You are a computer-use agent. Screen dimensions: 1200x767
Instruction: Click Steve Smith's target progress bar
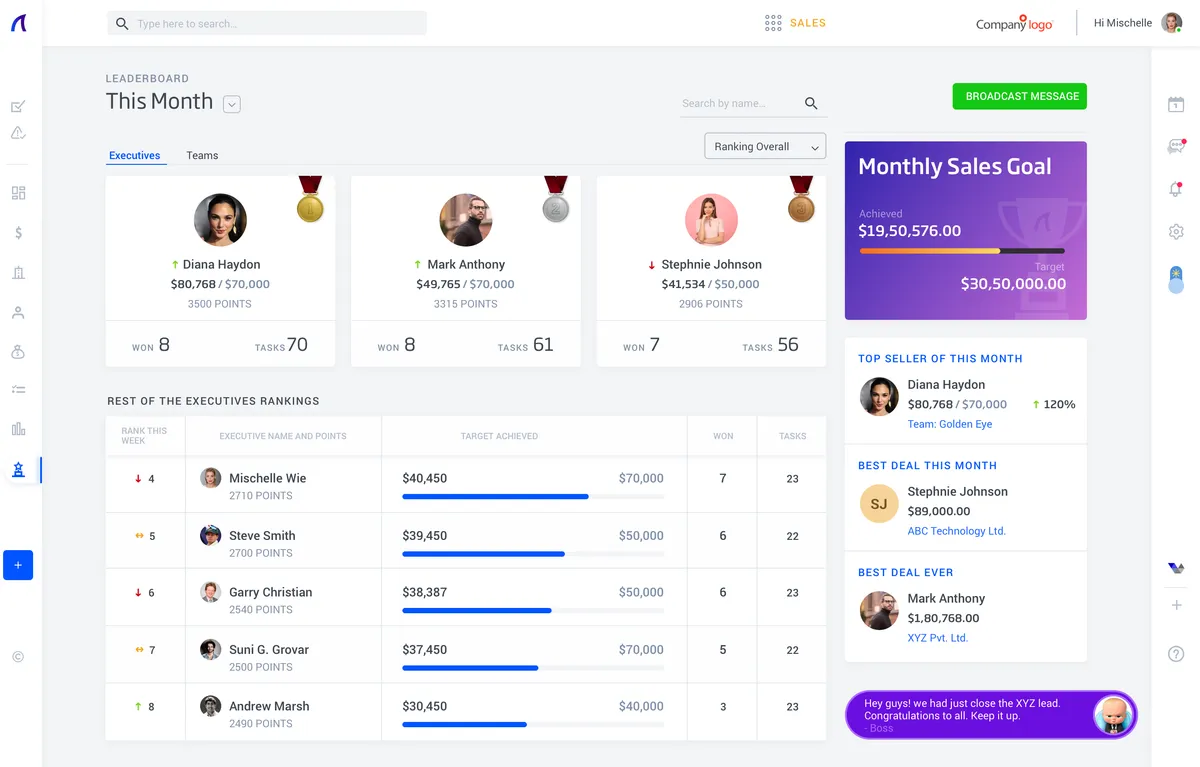click(x=533, y=554)
